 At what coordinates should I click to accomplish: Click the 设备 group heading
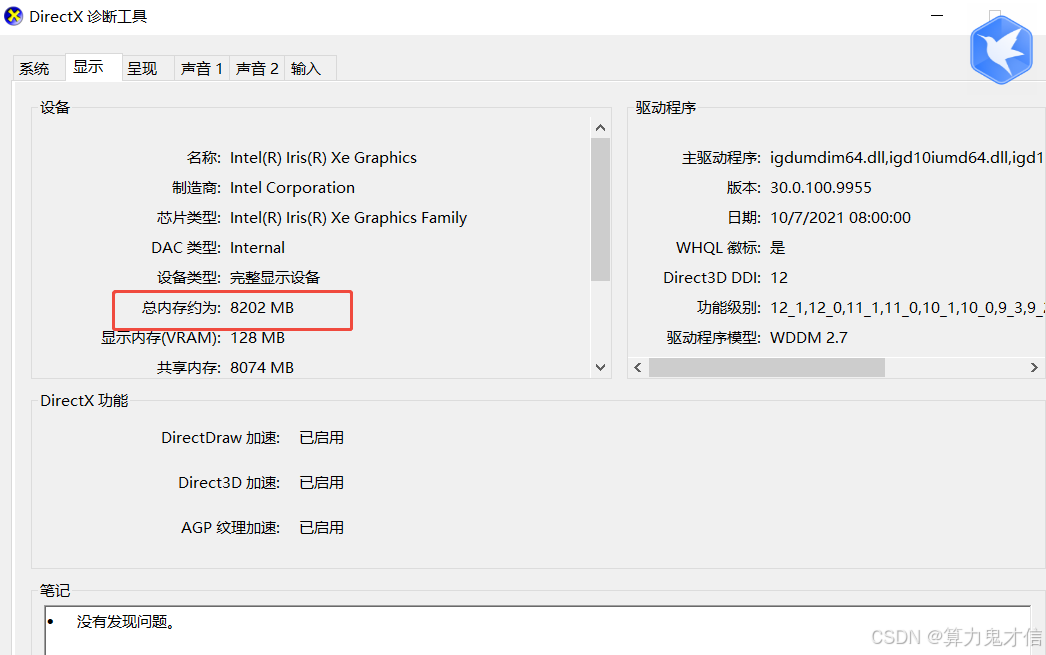click(x=55, y=107)
